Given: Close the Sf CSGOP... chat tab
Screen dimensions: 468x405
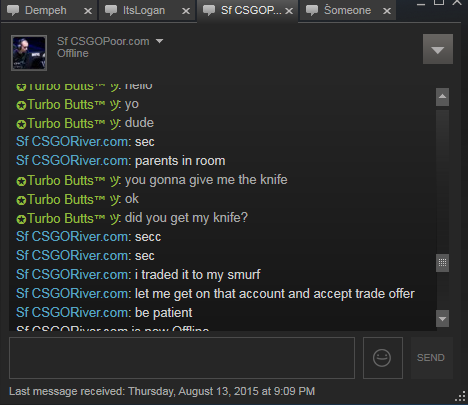Looking at the screenshot, I should tap(289, 11).
